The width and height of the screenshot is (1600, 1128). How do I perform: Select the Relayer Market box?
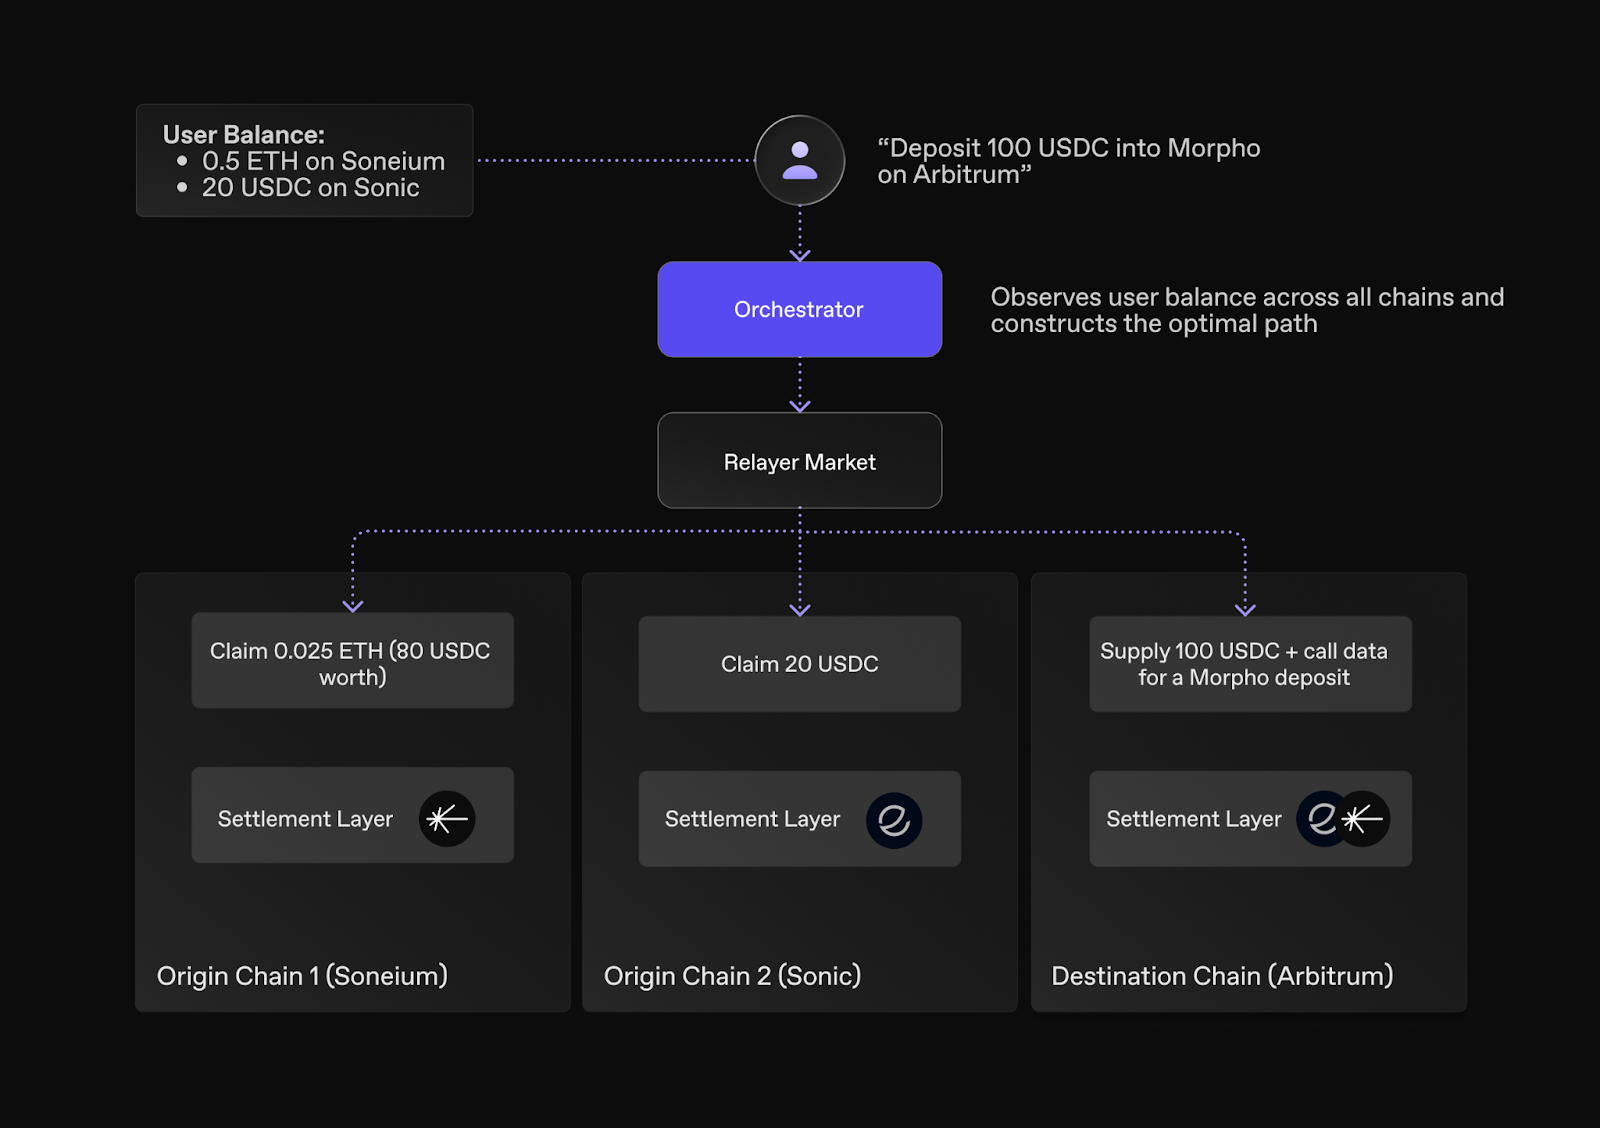800,461
